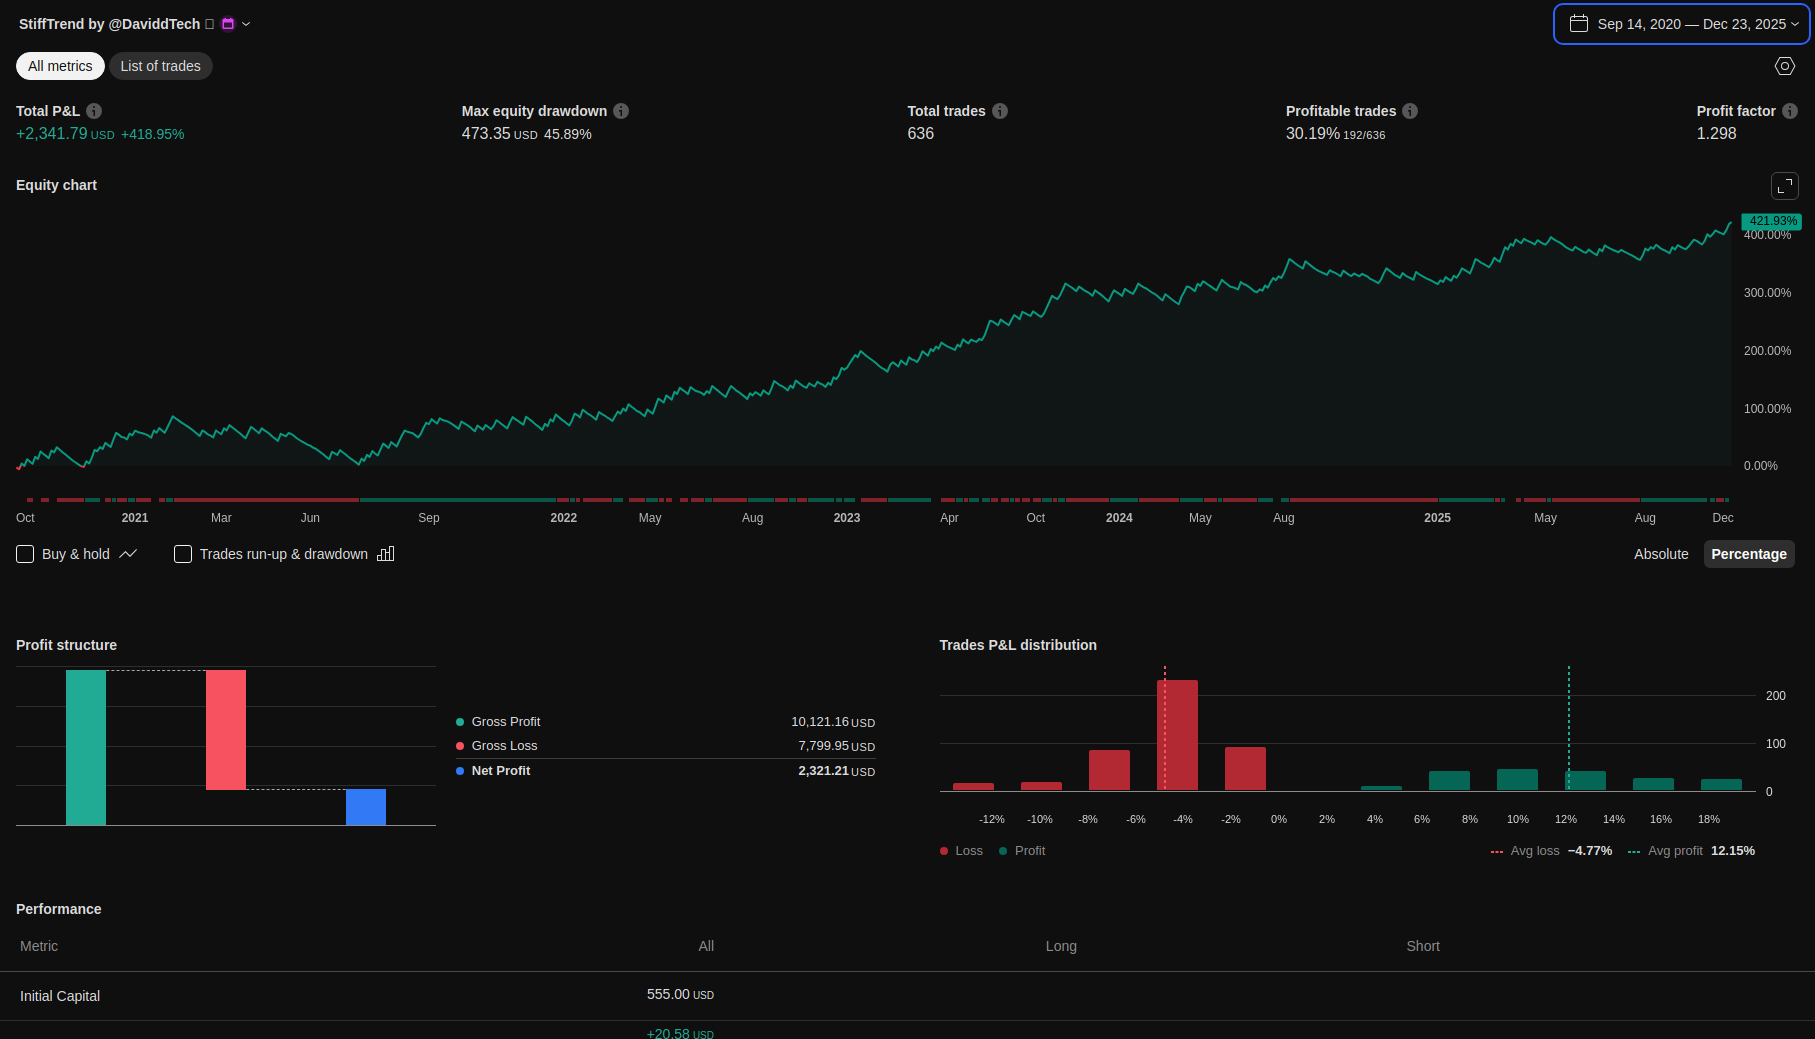The width and height of the screenshot is (1815, 1039).
Task: Expand the chevron next to the StiffTrend strategy title
Action: pyautogui.click(x=246, y=24)
